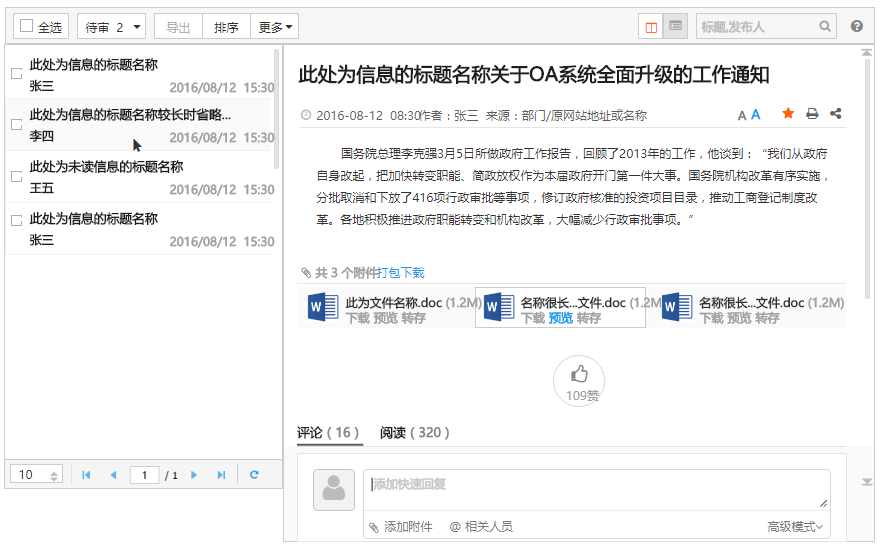Click the refresh icon in pagination bar
Screen dimensions: 885x544
click(x=254, y=475)
